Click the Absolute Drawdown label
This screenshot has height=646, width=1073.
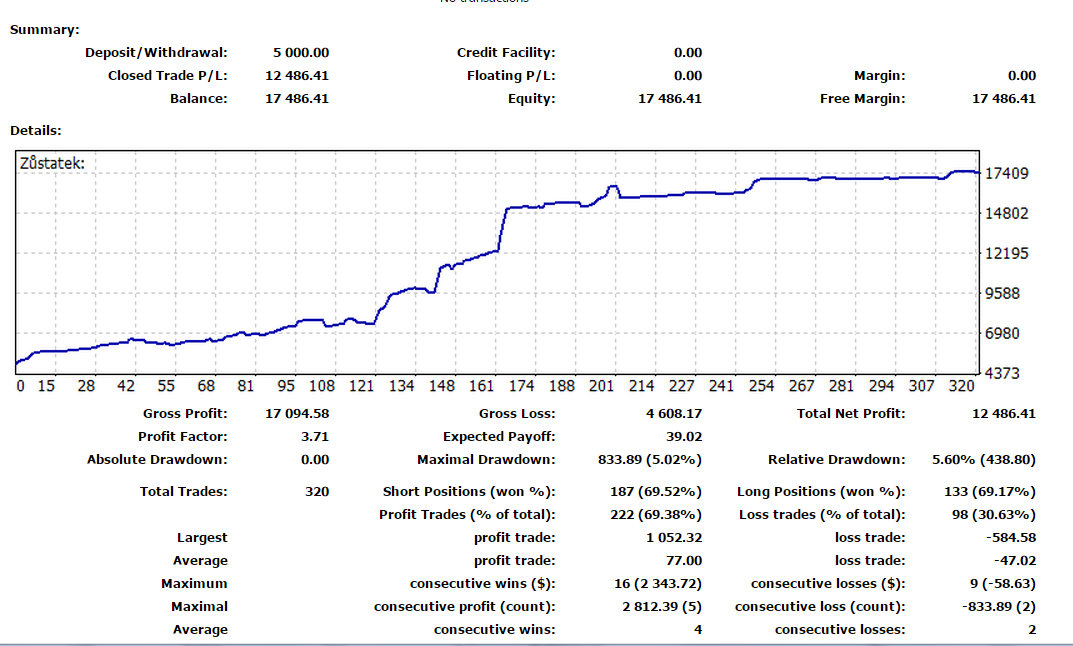pyautogui.click(x=157, y=460)
